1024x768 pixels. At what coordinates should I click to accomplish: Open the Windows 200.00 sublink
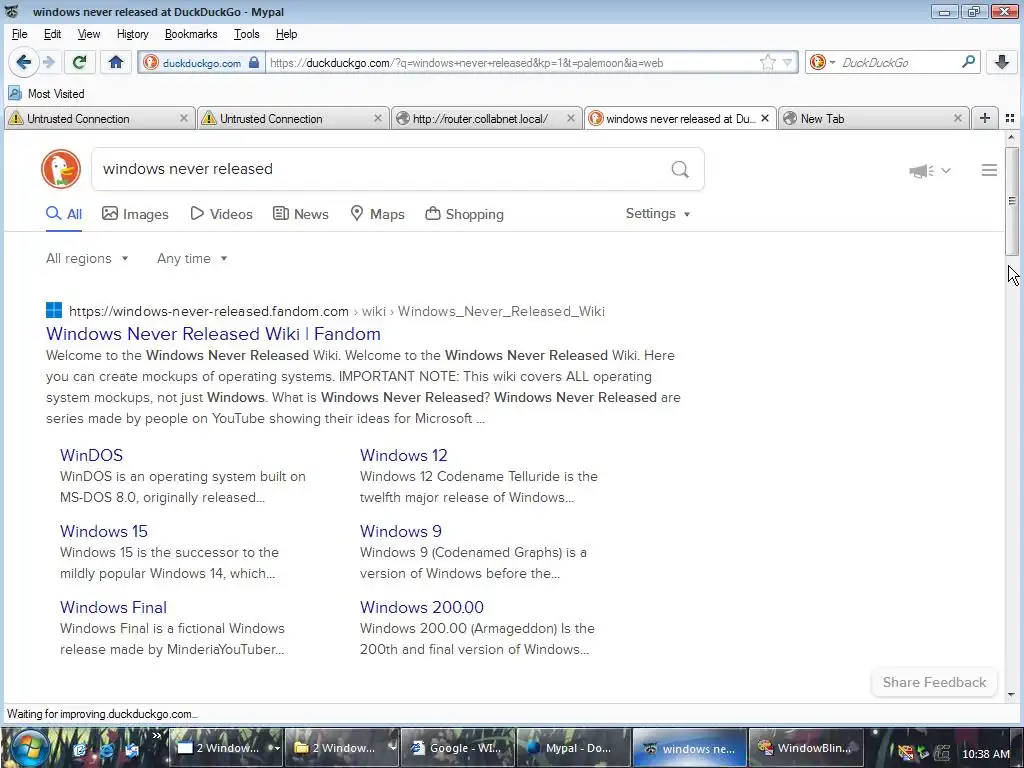[x=422, y=607]
